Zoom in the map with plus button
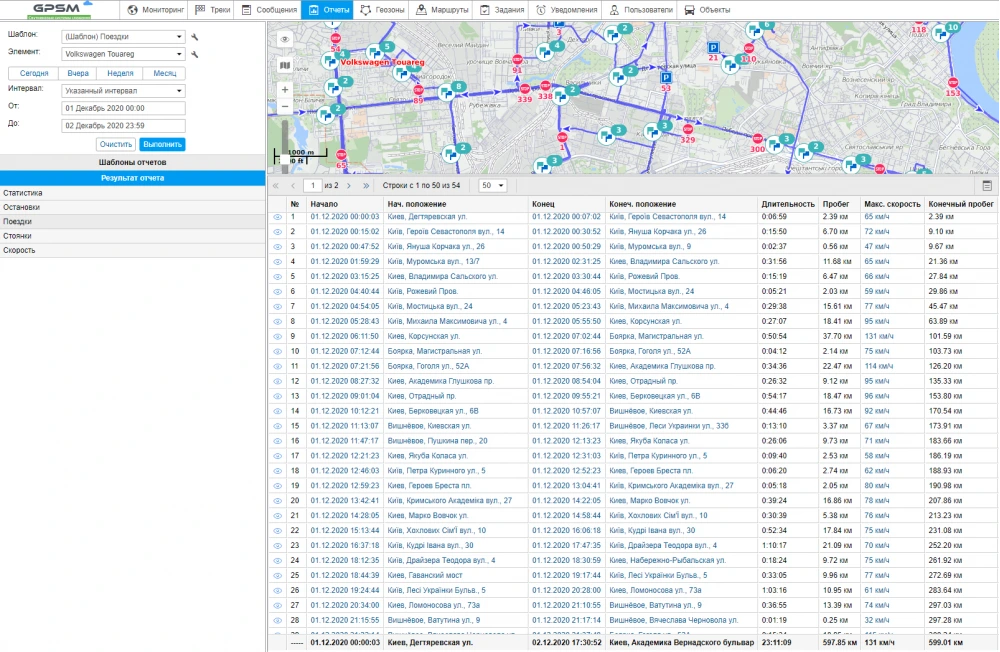 pyautogui.click(x=285, y=89)
